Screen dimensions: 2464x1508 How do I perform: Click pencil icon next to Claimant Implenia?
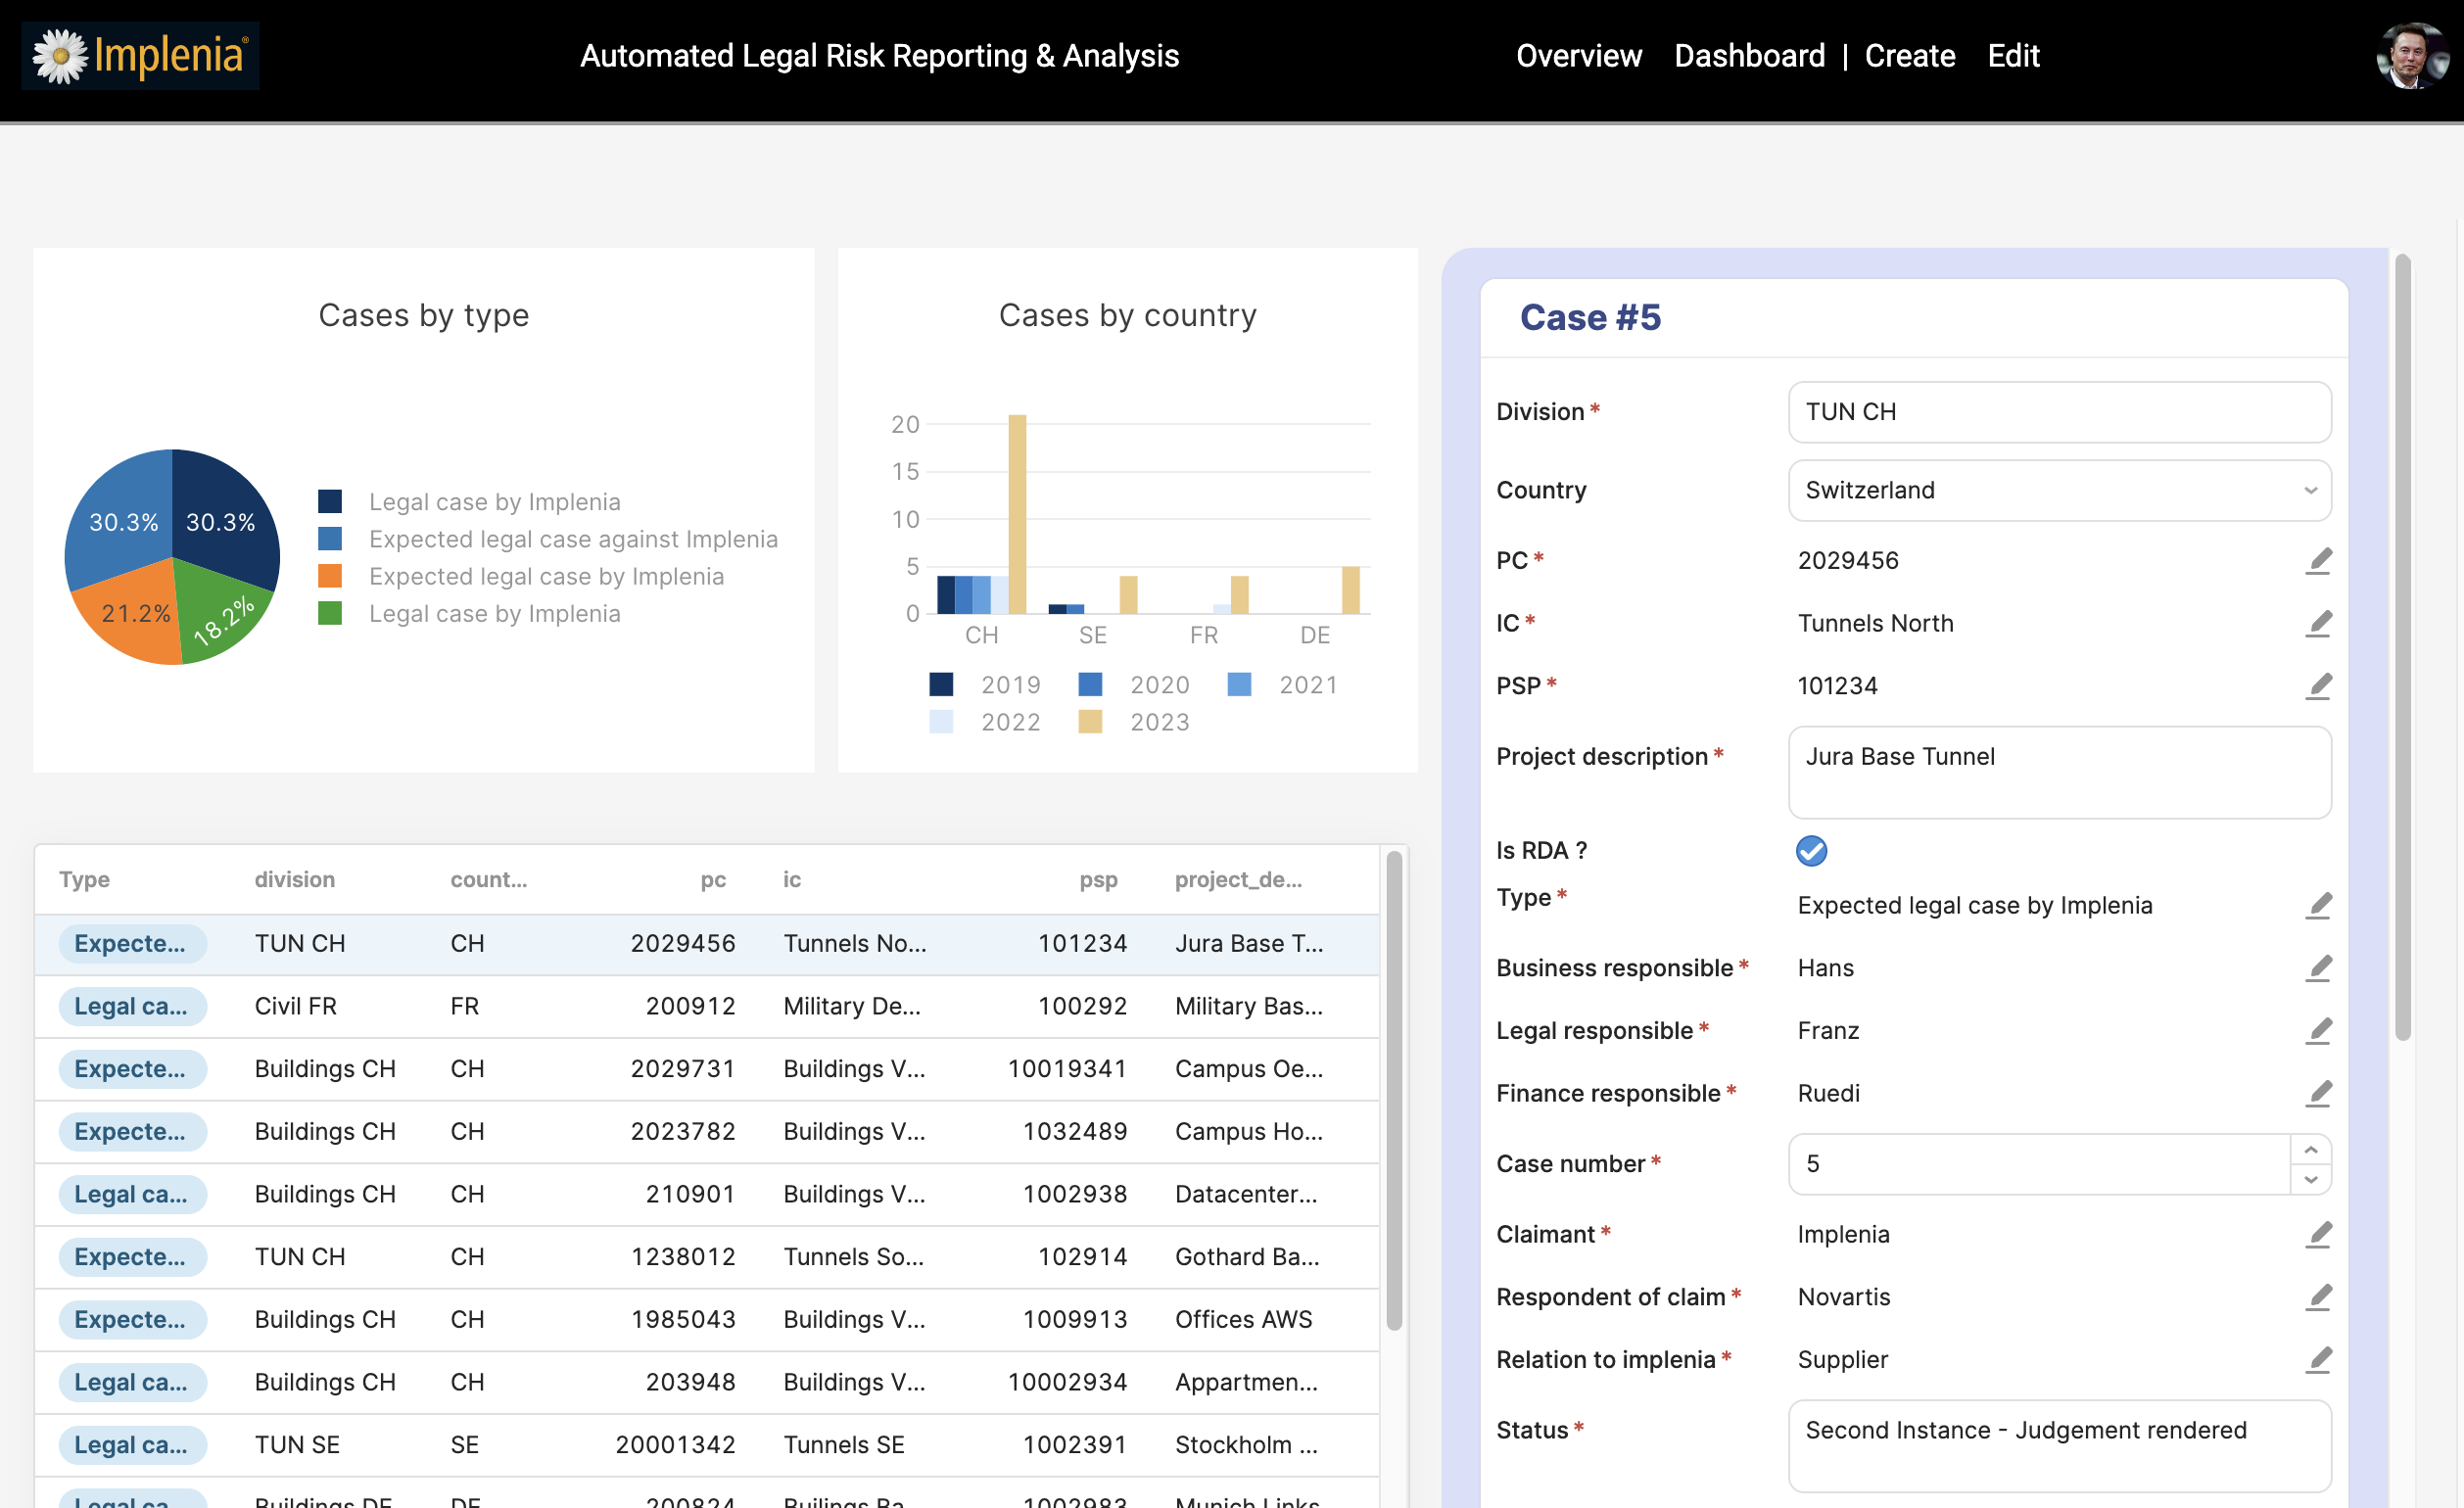[x=2318, y=1235]
